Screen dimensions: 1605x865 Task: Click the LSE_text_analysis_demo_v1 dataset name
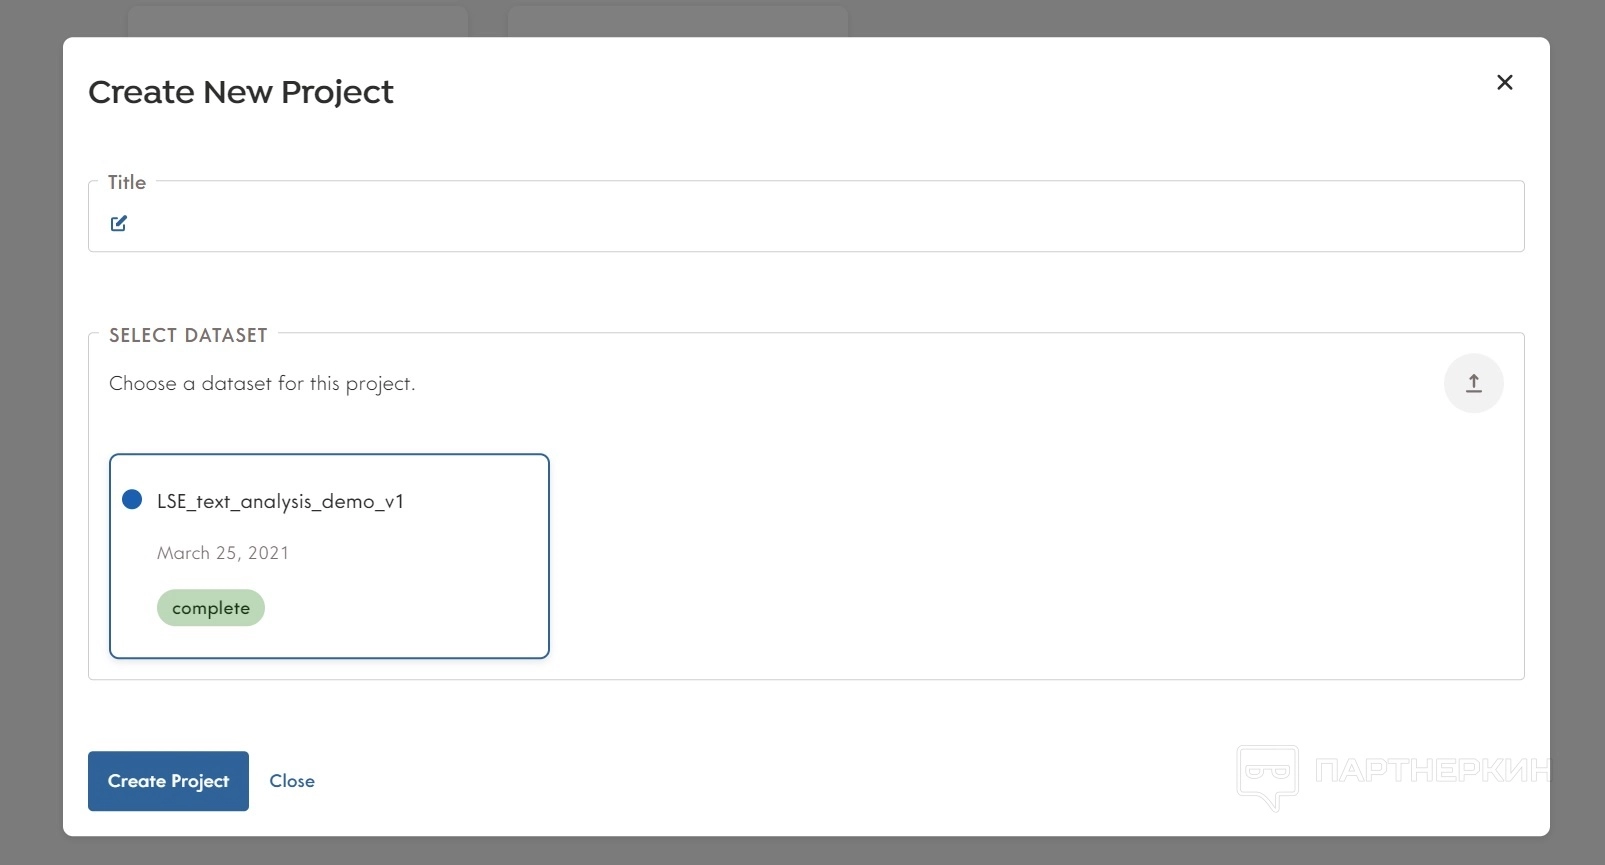pos(280,501)
